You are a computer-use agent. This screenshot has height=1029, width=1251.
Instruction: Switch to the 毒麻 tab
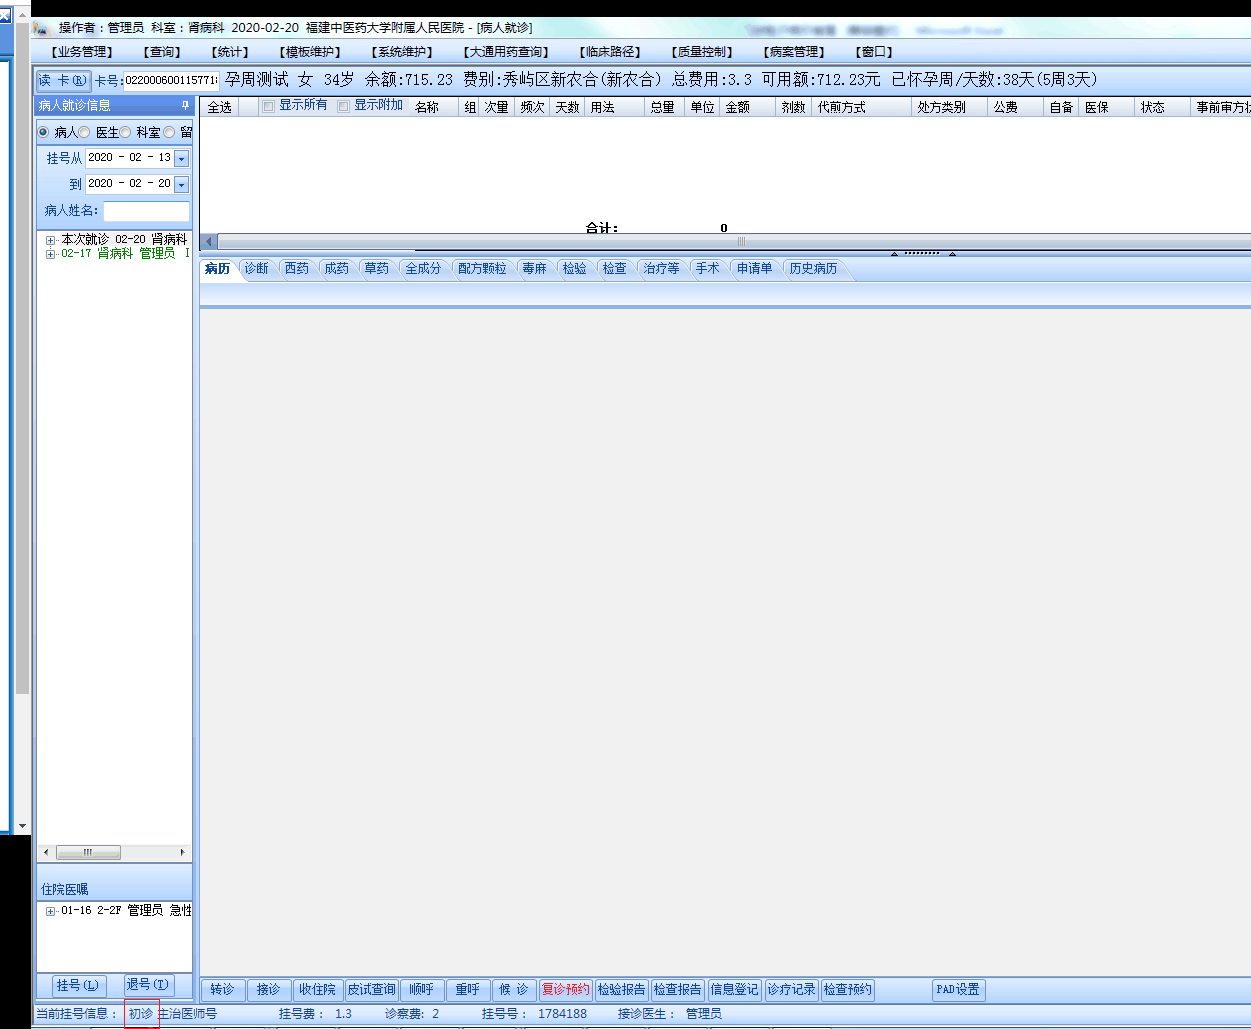(x=535, y=269)
